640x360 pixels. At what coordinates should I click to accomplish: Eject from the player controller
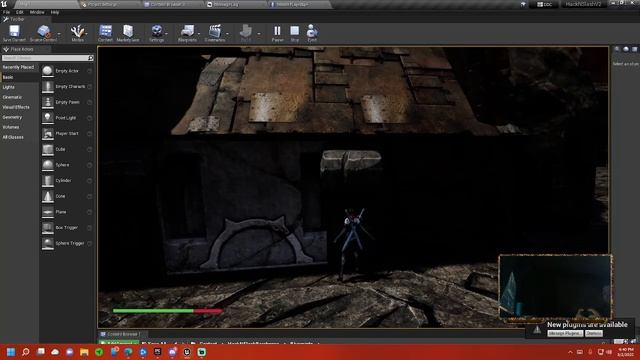tap(312, 31)
